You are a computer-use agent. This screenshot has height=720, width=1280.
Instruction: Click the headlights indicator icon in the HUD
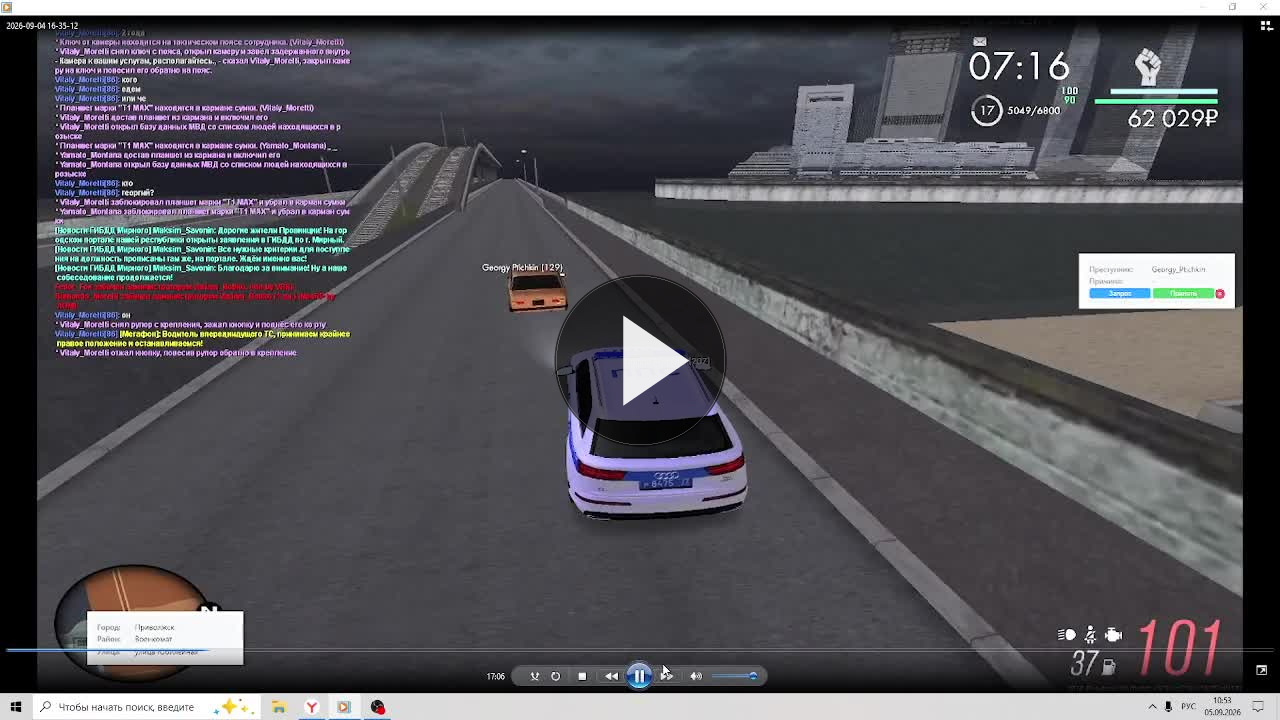(1067, 635)
